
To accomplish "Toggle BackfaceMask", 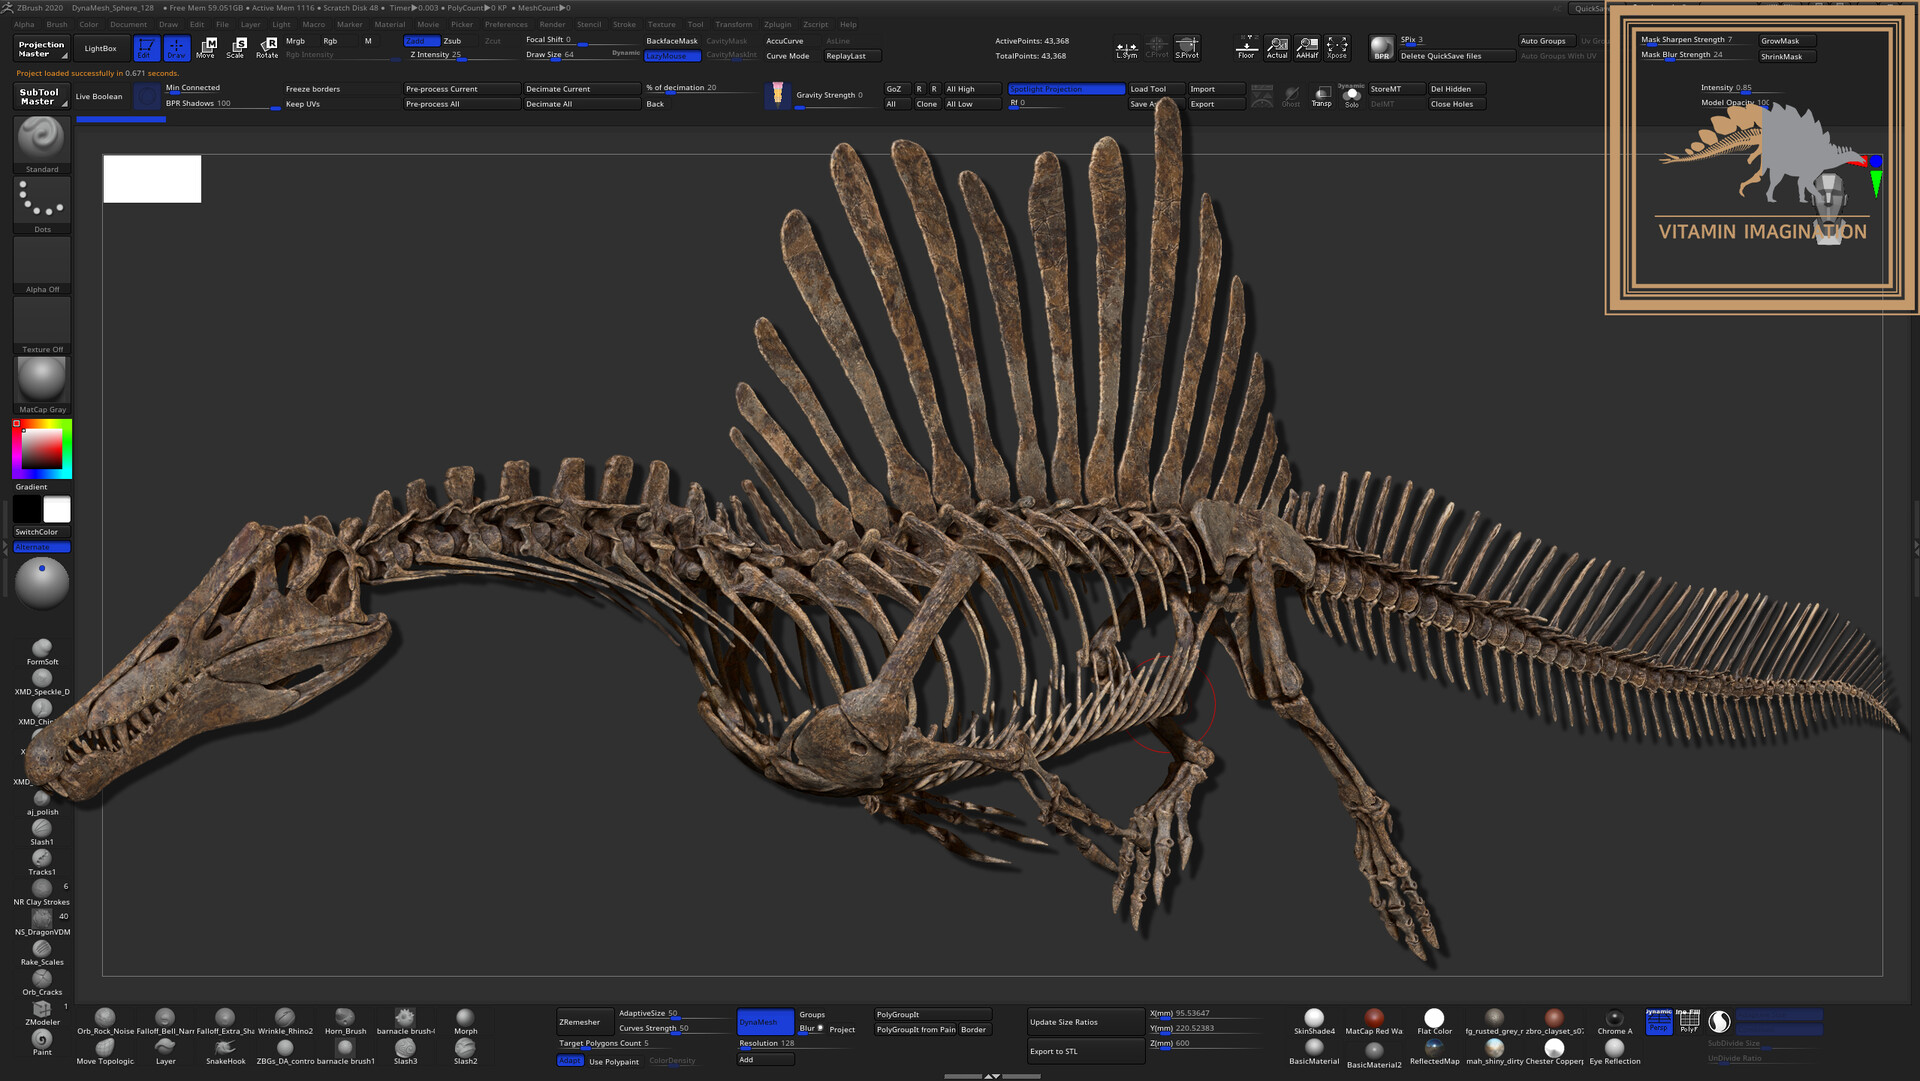I will click(672, 41).
